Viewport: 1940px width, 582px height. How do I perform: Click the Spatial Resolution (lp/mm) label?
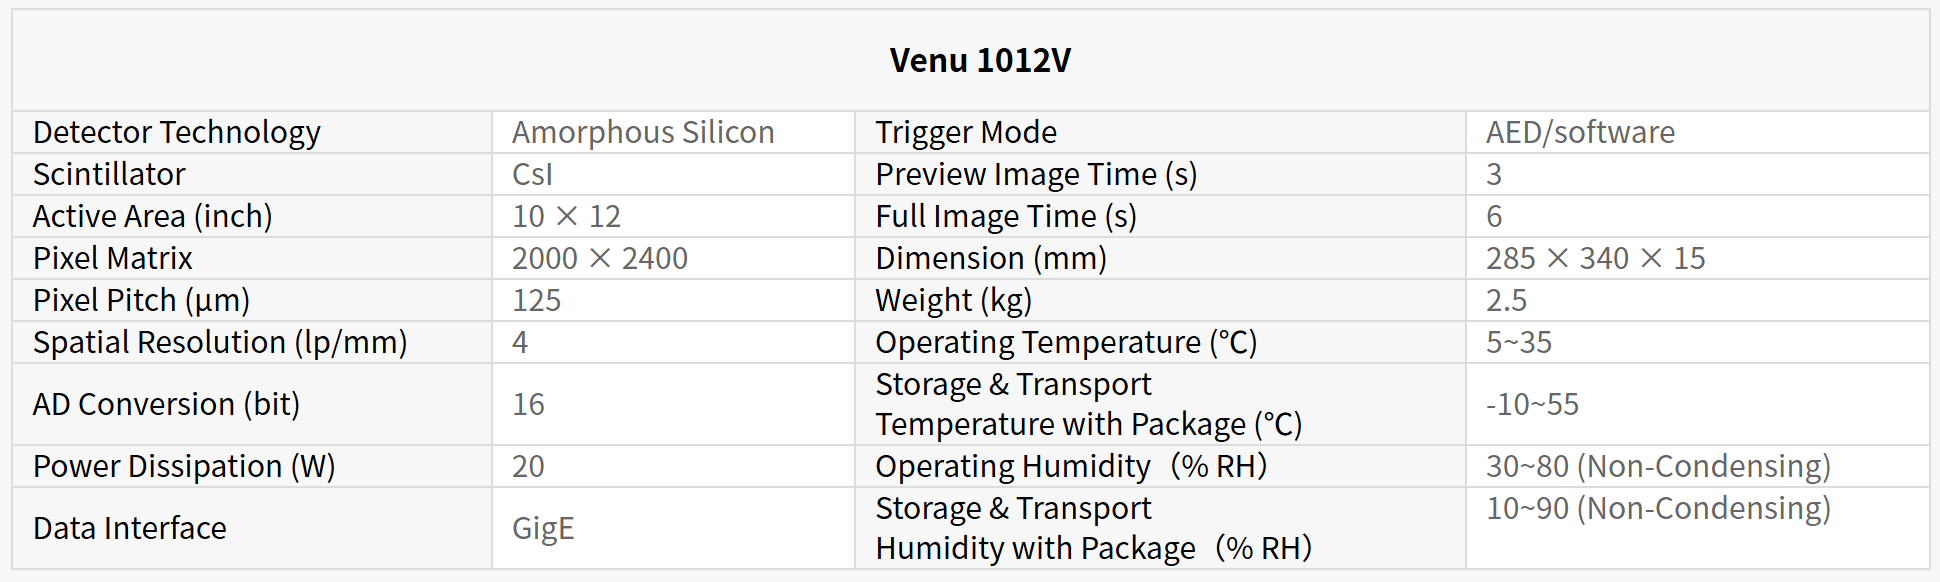coord(220,343)
